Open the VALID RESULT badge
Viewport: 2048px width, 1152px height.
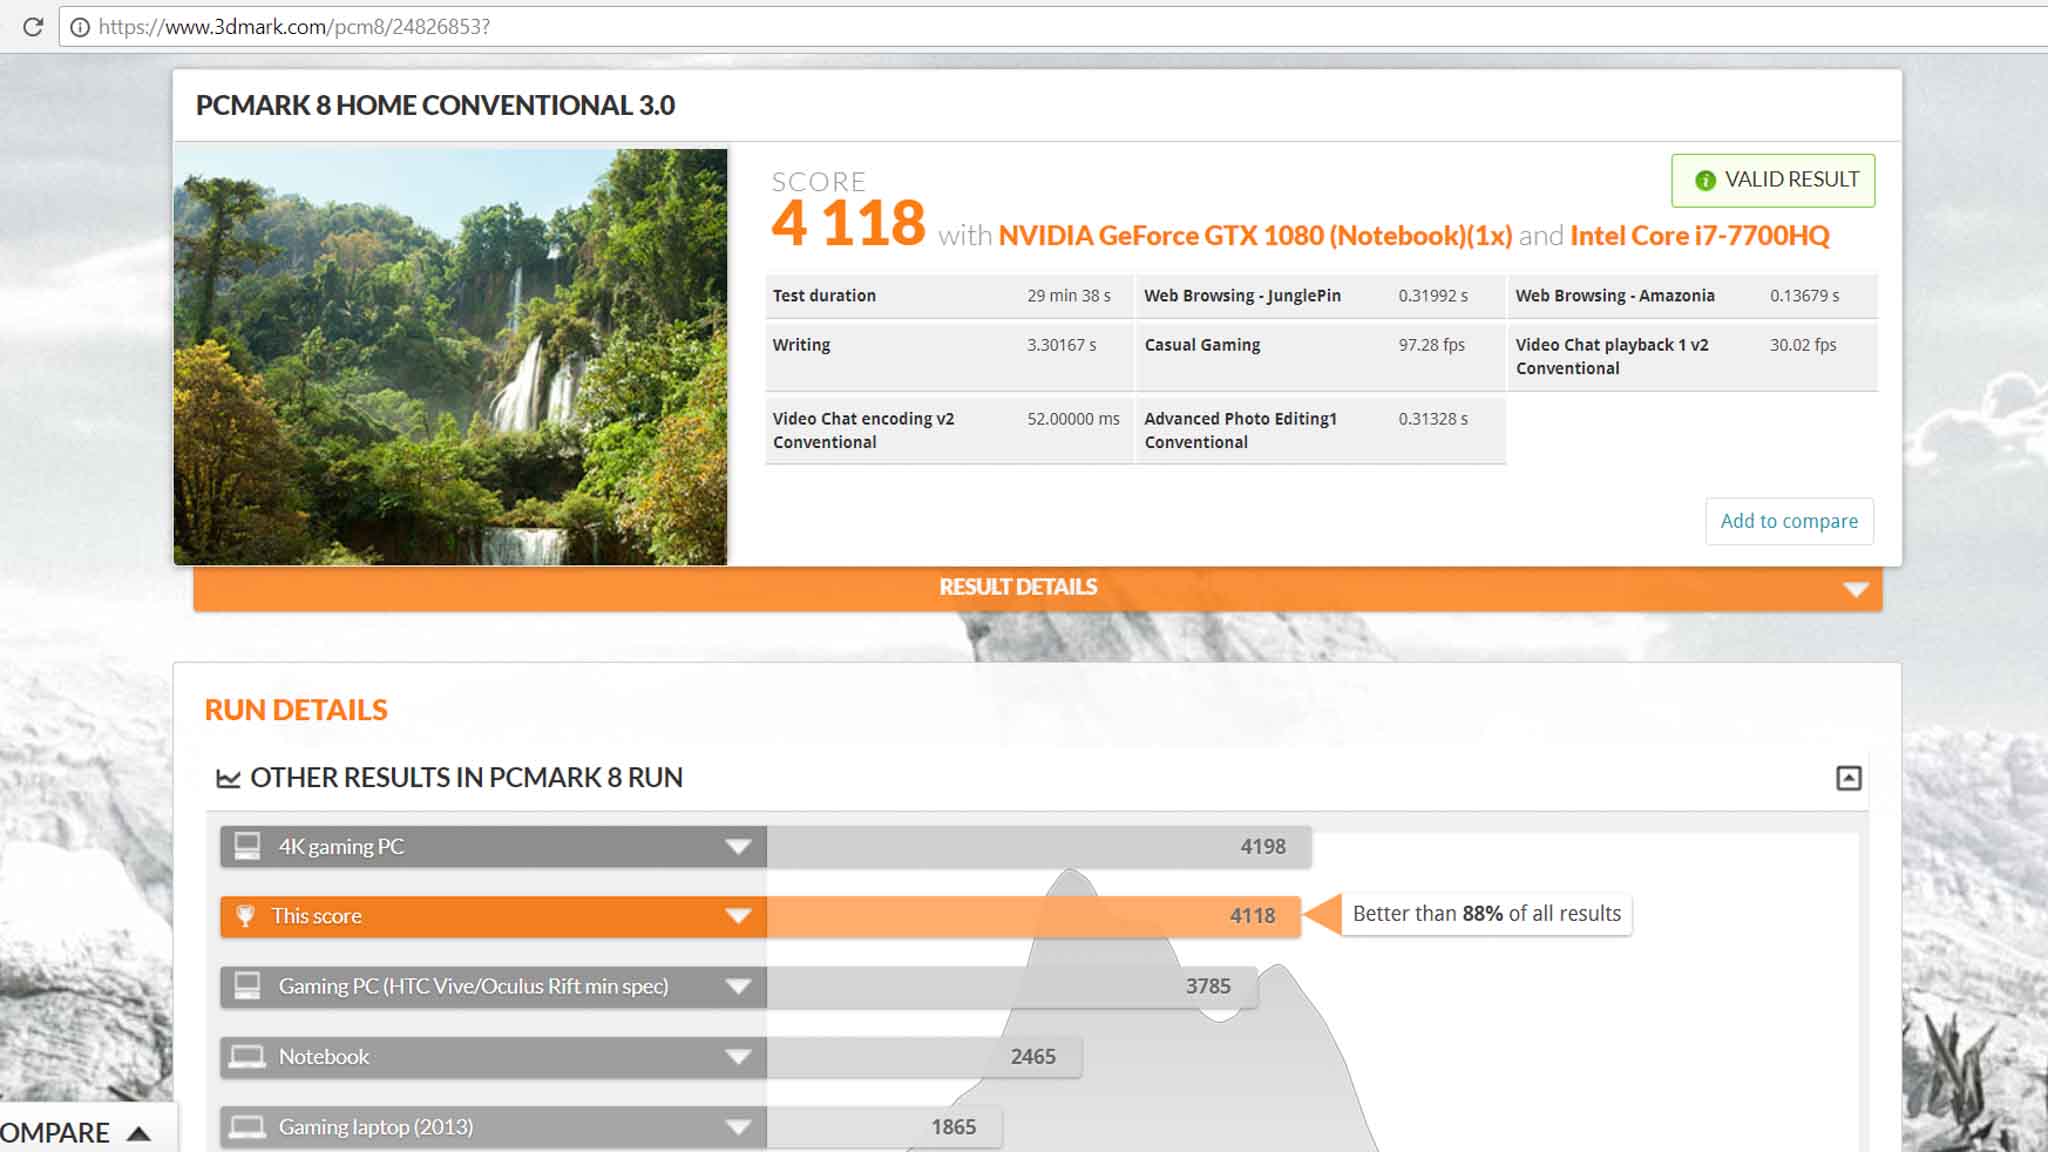click(x=1773, y=180)
